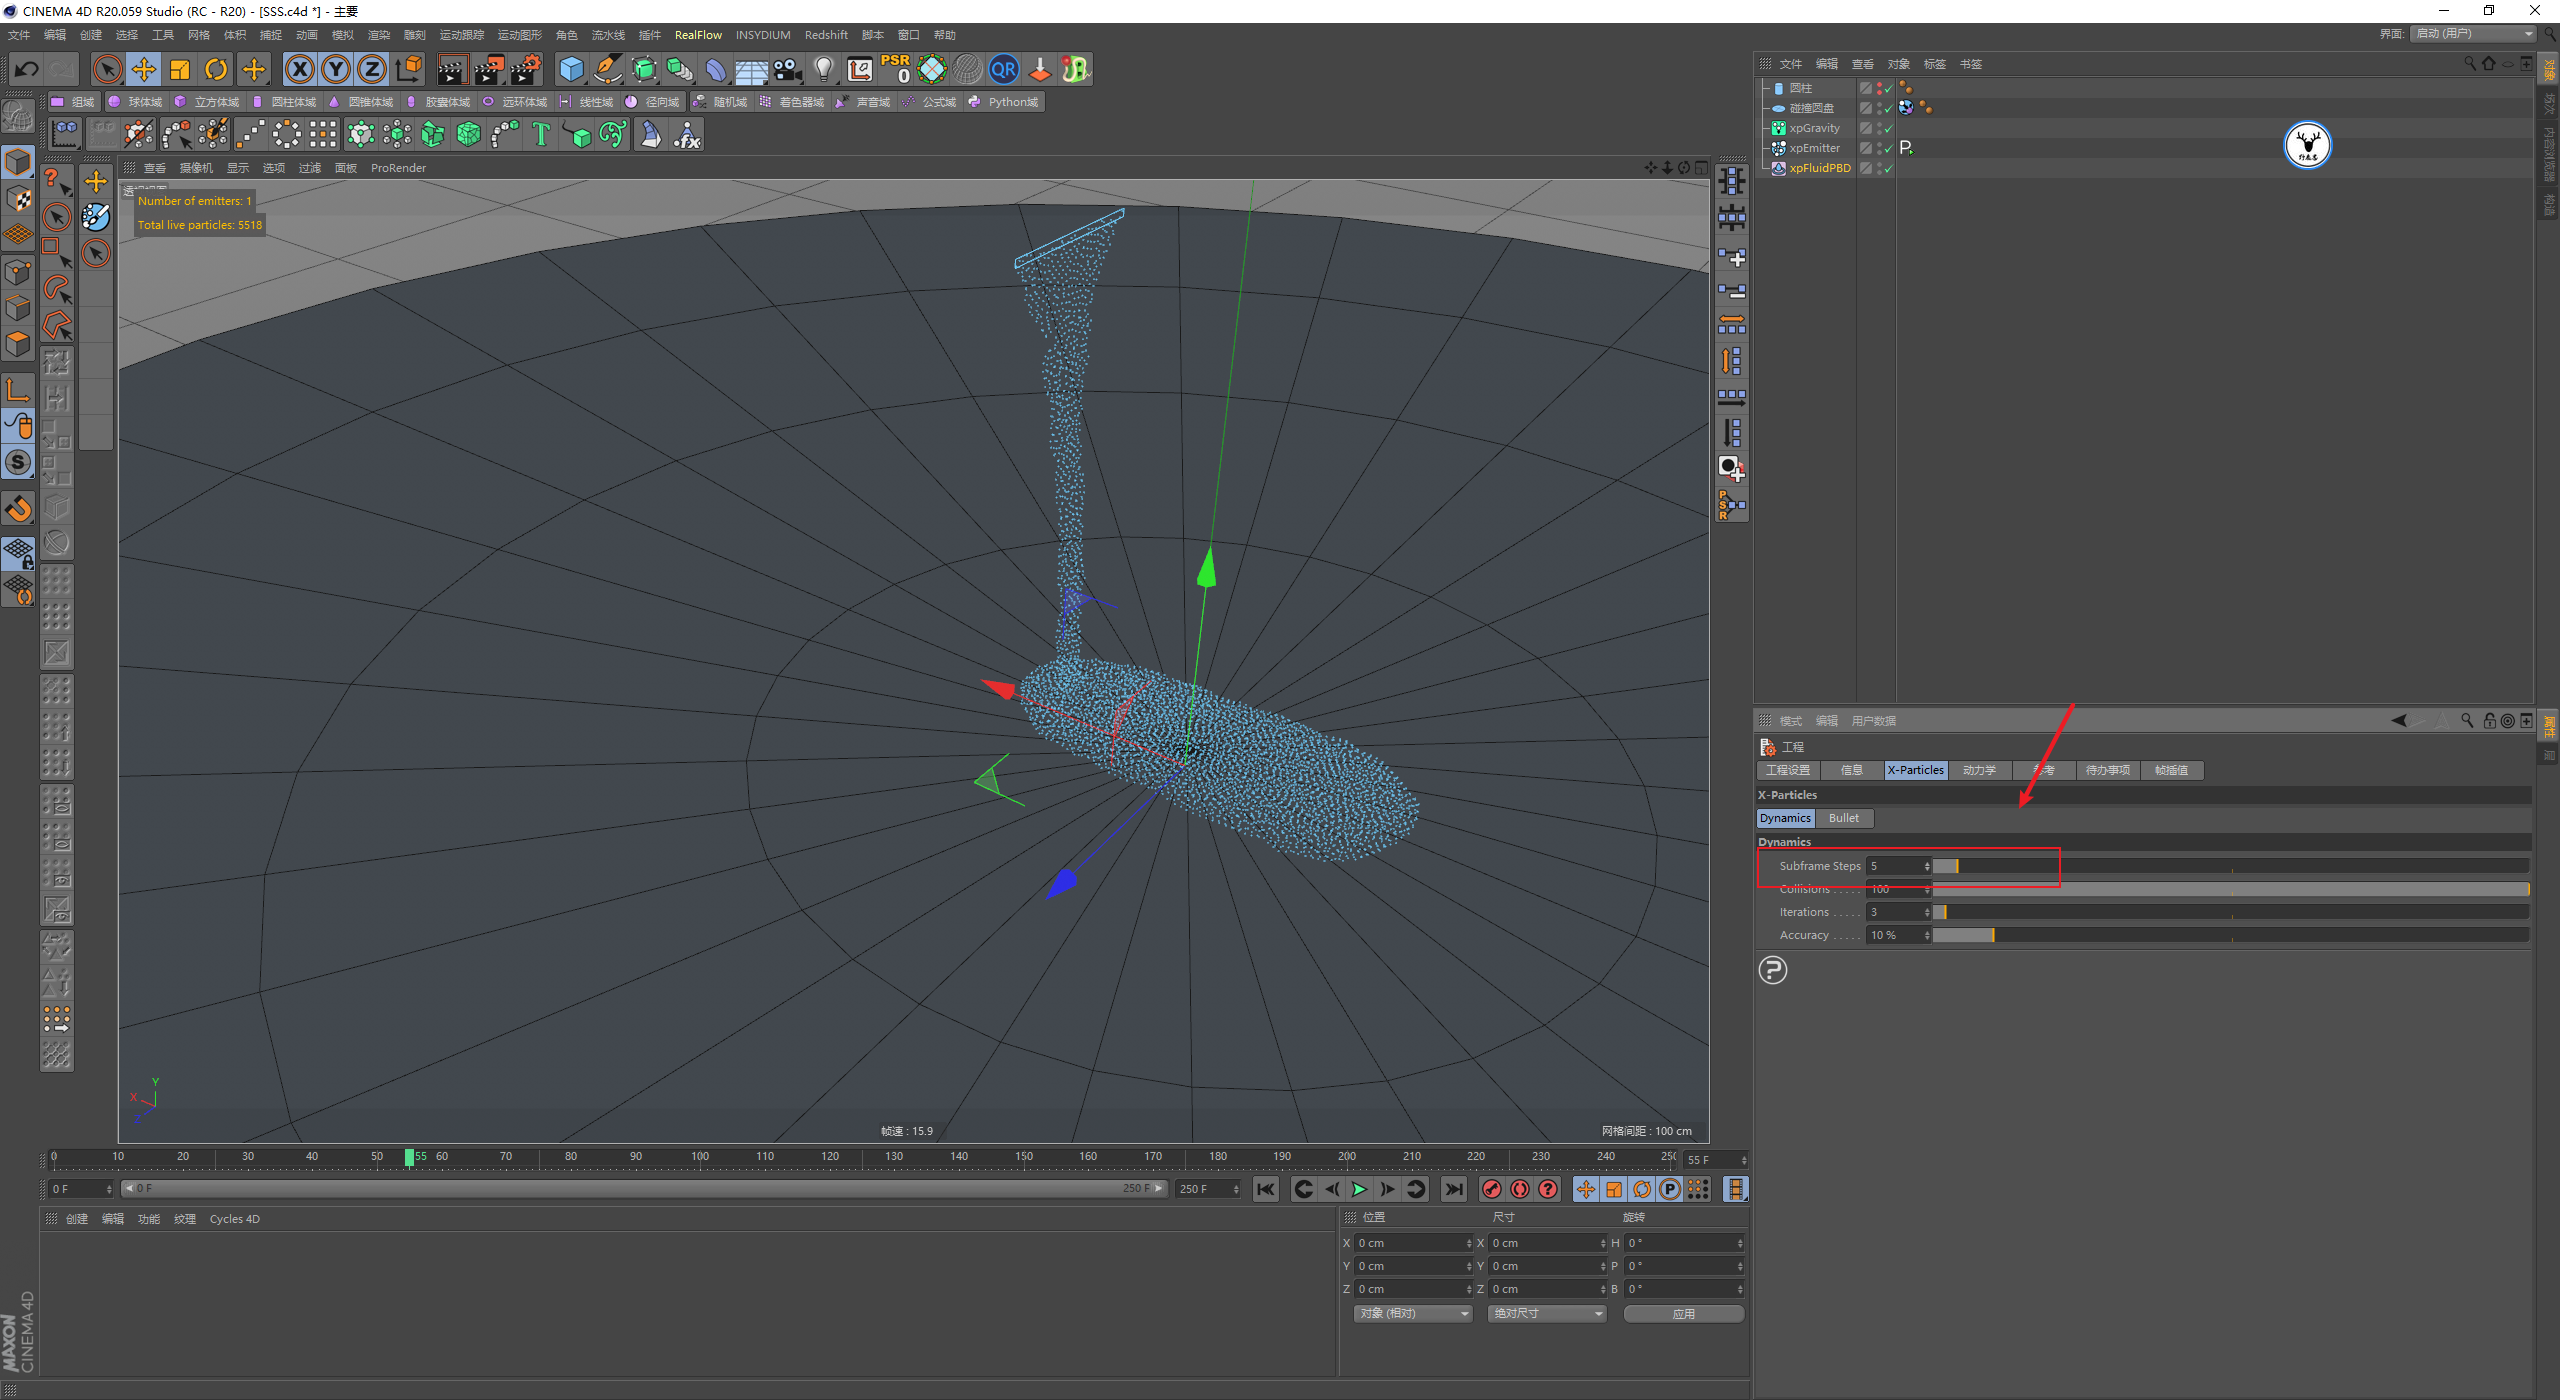Click the Camera object icon
2560x1400 pixels.
coord(788,69)
